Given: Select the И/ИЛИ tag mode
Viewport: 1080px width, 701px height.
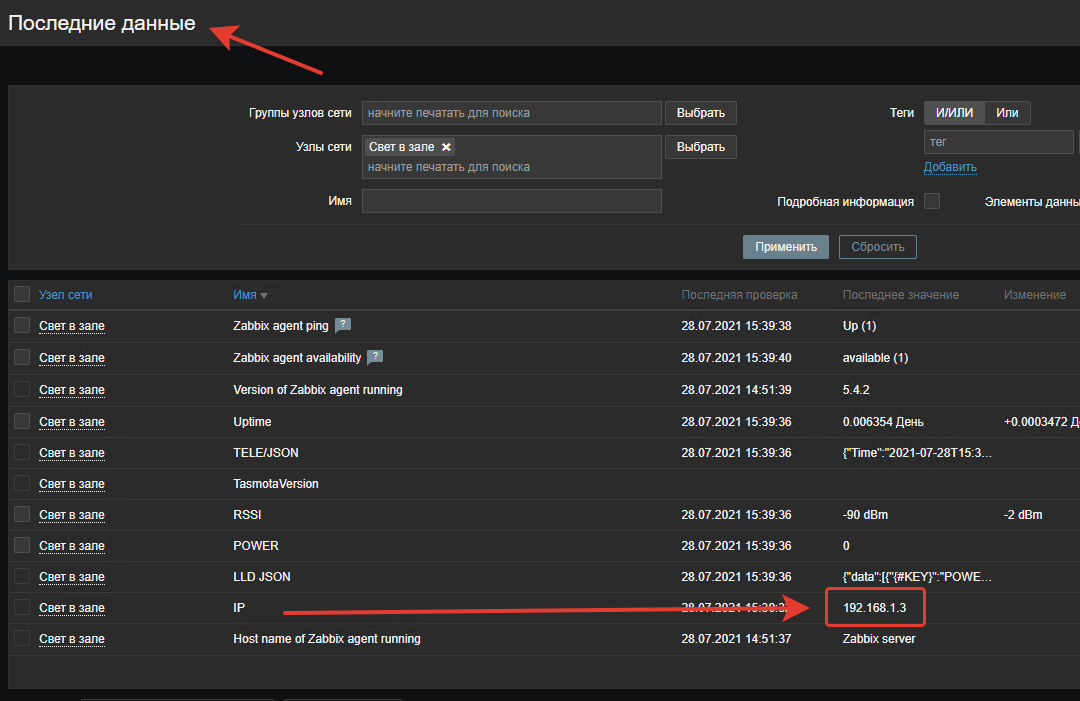Looking at the screenshot, I should [x=954, y=113].
